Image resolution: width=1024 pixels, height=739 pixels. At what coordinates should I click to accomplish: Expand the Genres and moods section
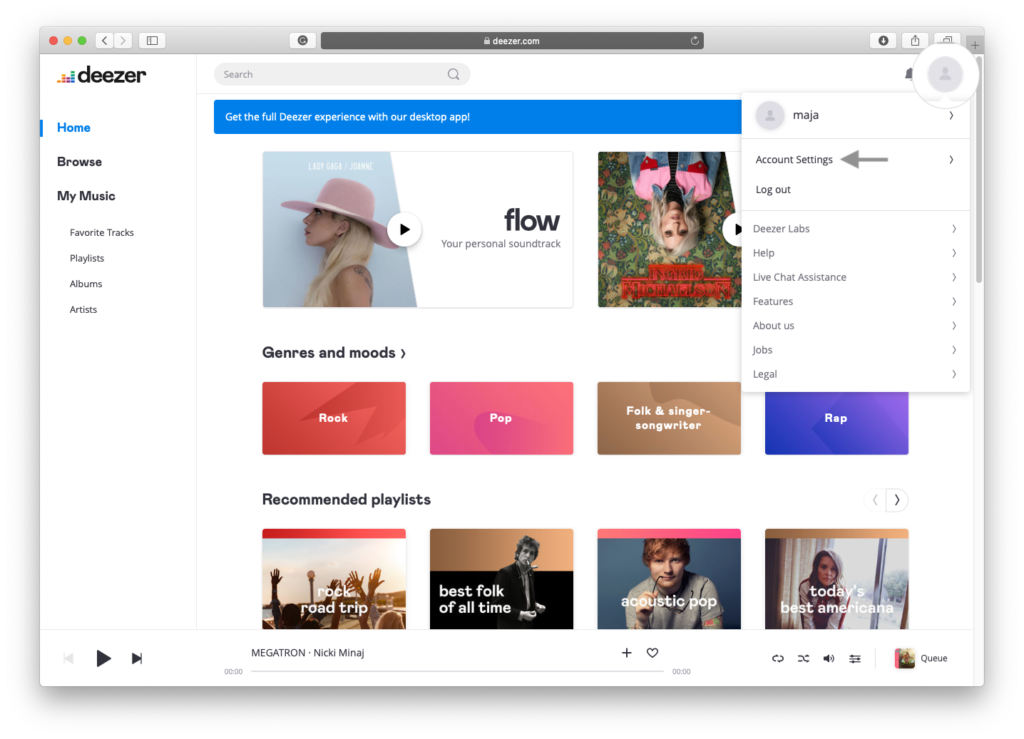click(333, 353)
